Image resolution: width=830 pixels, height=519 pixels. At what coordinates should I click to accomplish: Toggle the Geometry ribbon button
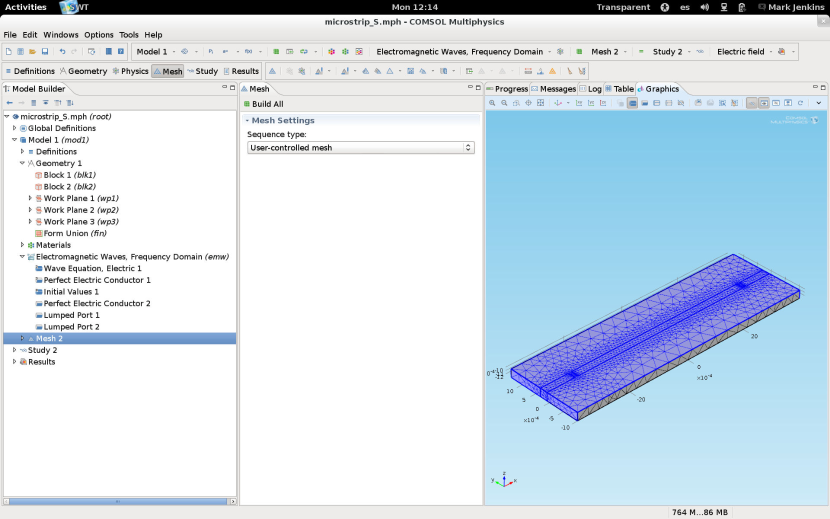point(83,71)
